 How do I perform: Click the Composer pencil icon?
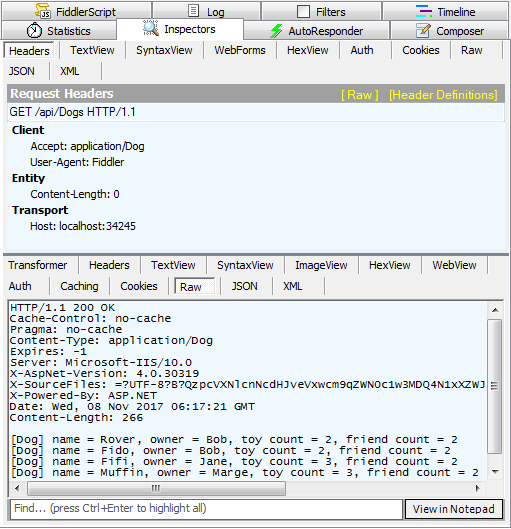pos(423,30)
